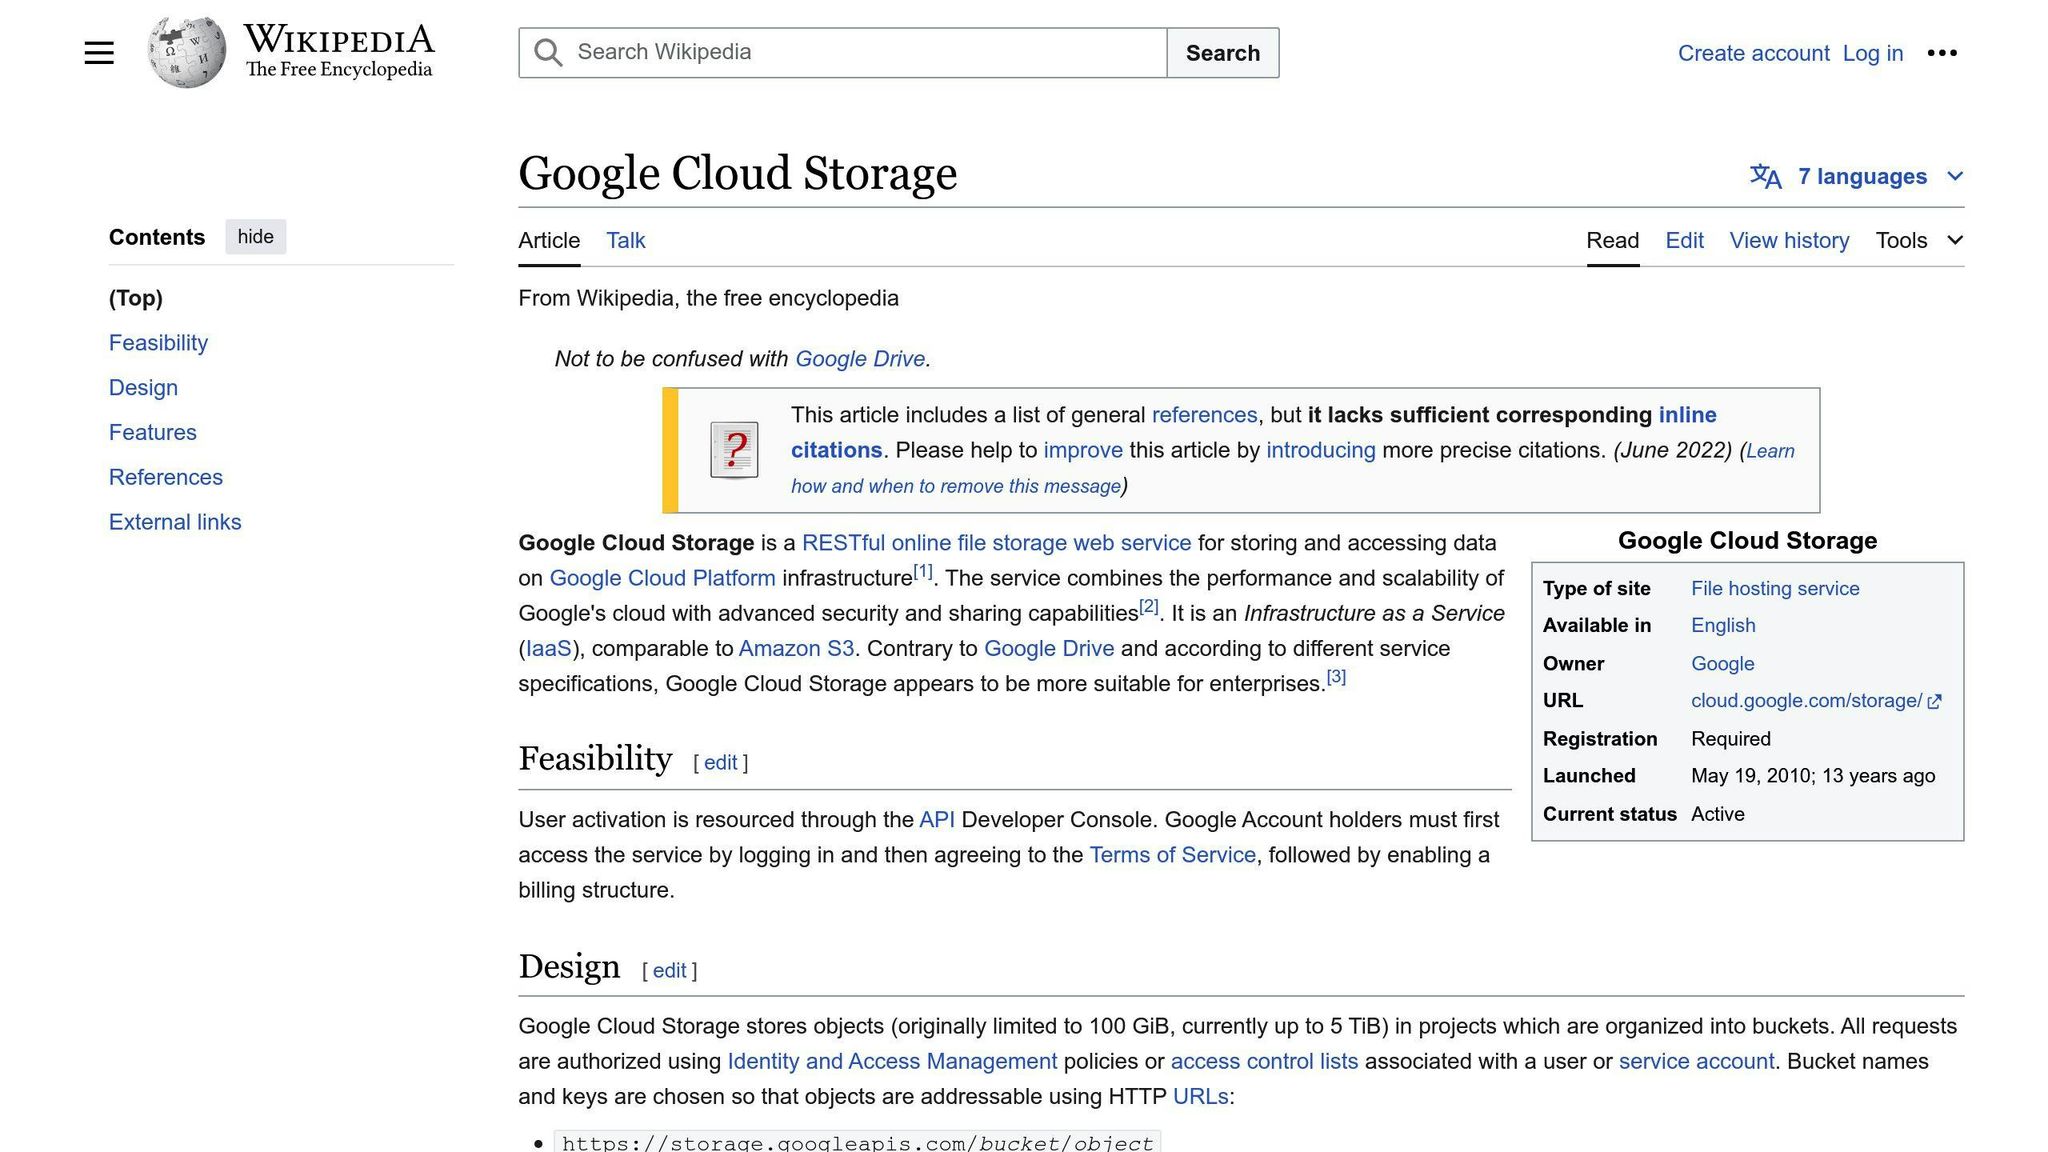Open the hamburger main menu
Screen dimensions: 2048x1152
(99, 52)
